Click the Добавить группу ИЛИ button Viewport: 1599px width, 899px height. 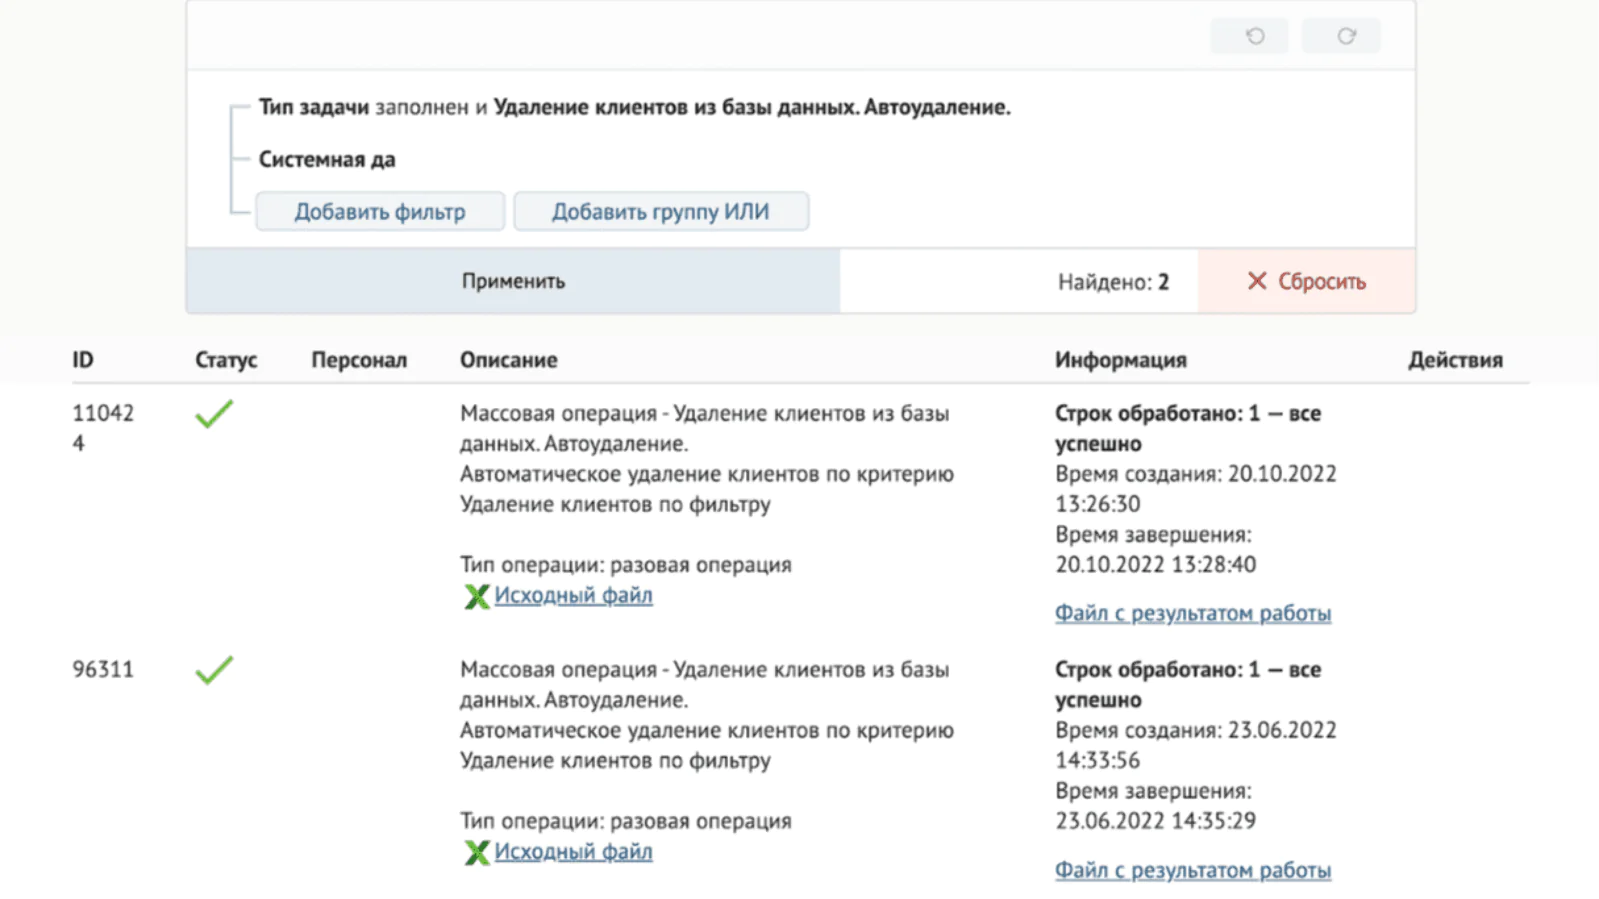click(661, 212)
